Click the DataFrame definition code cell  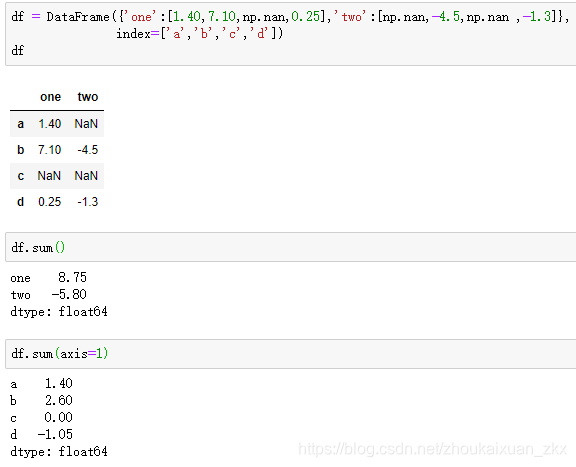coord(291,34)
